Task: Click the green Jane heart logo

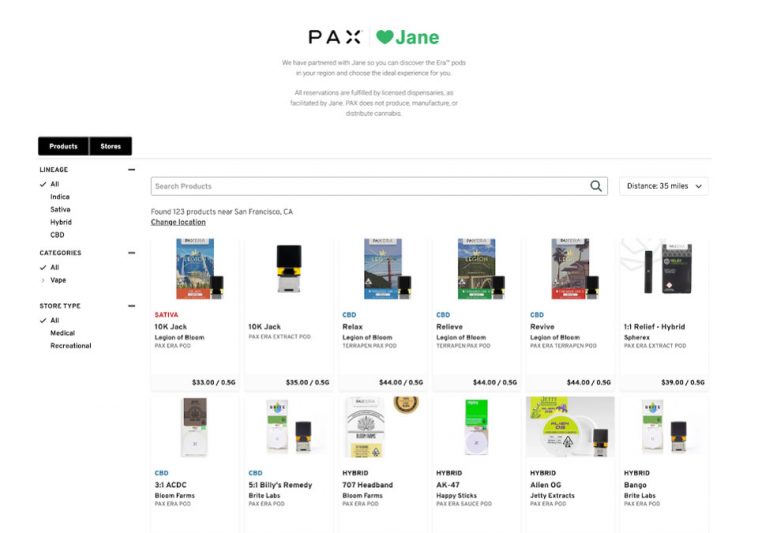Action: click(385, 37)
